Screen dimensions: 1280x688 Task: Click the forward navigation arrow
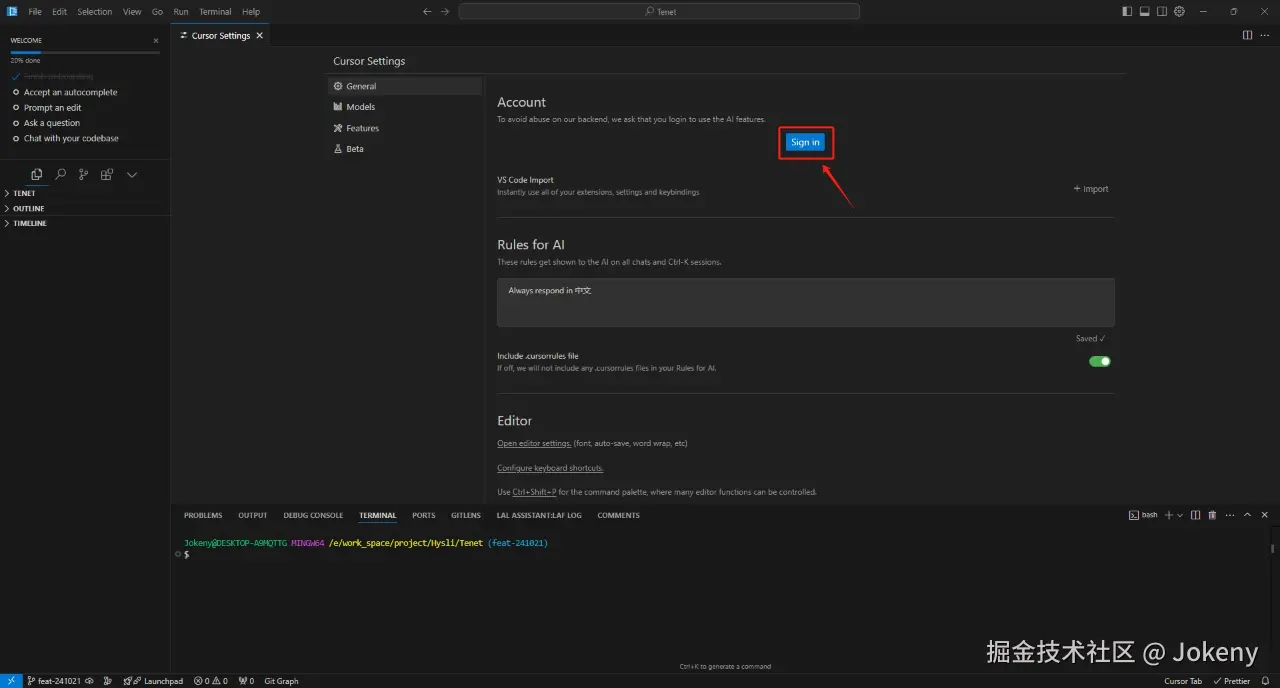point(445,12)
